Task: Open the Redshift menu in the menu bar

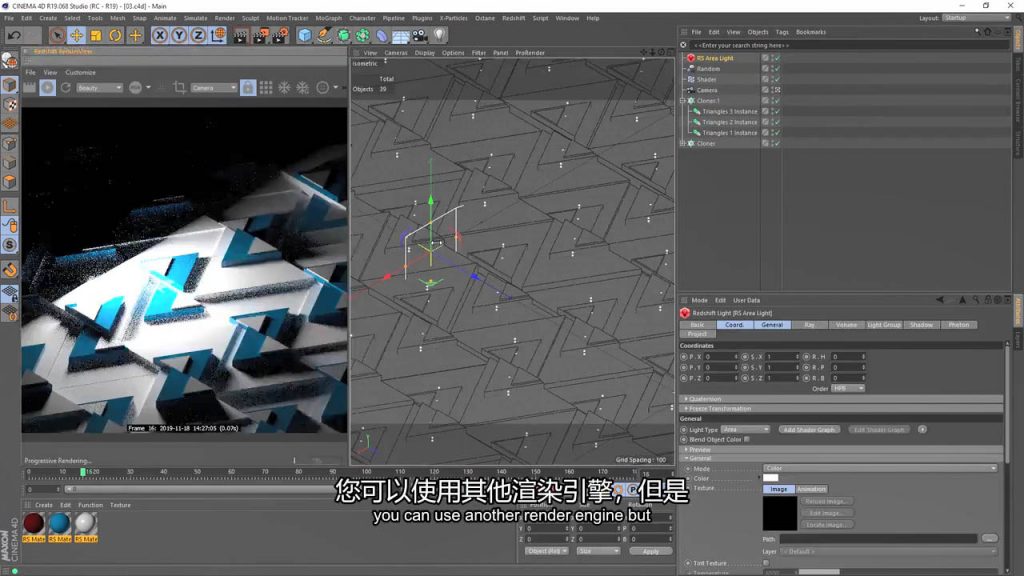Action: (x=513, y=18)
